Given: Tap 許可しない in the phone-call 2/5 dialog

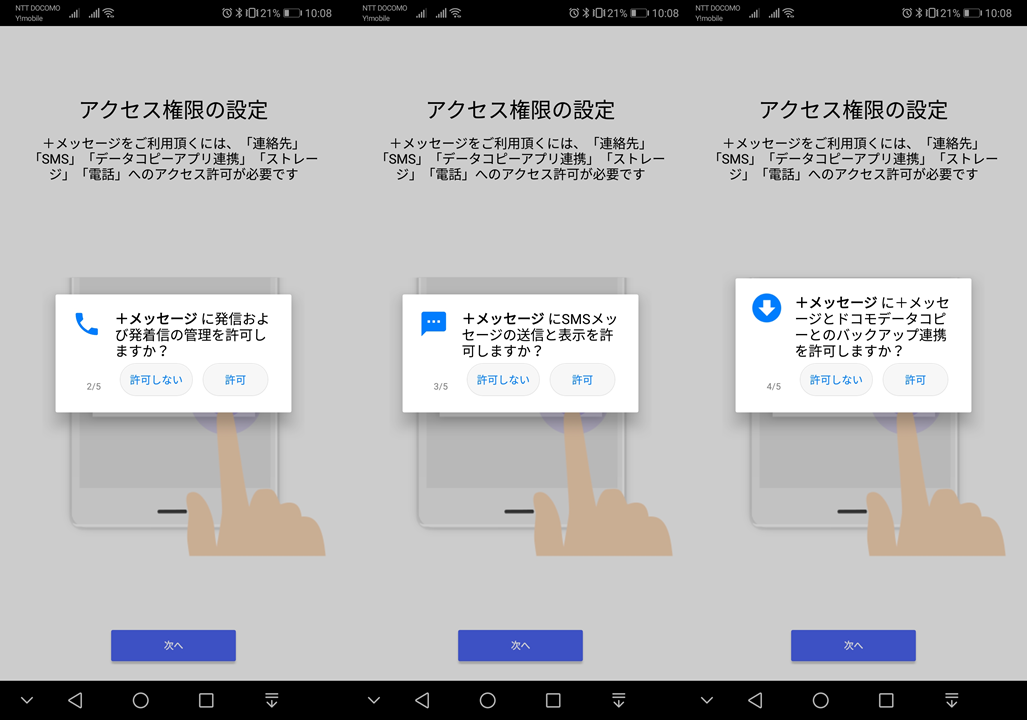Looking at the screenshot, I should pyautogui.click(x=156, y=380).
